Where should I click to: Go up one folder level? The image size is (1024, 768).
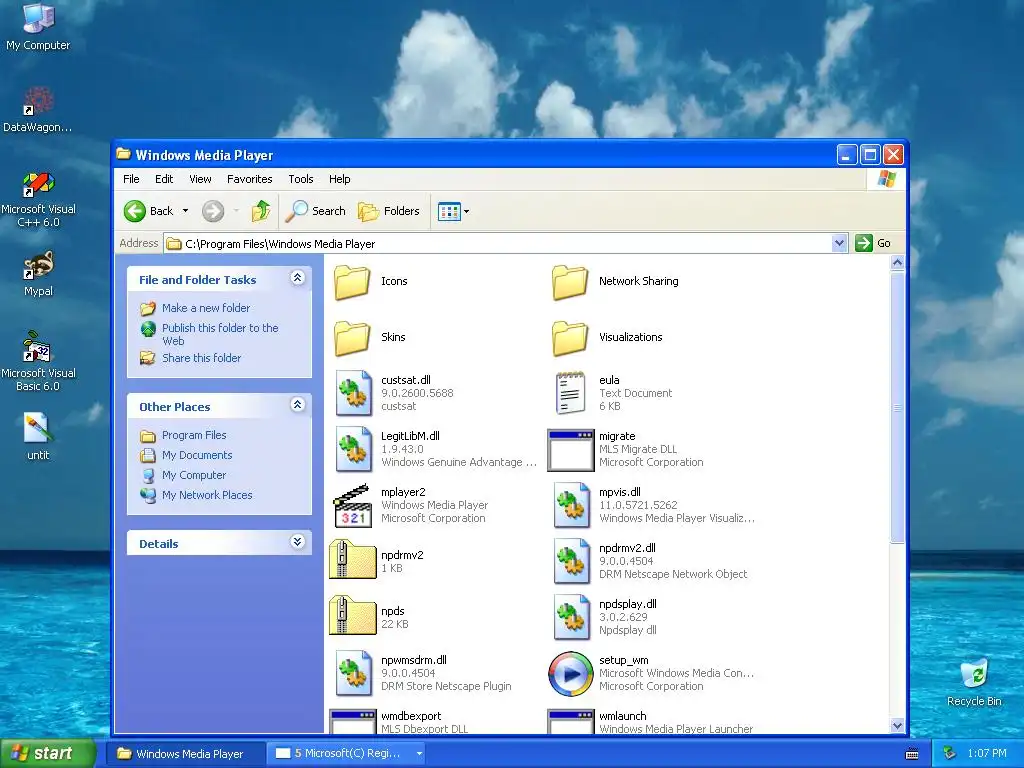(261, 211)
